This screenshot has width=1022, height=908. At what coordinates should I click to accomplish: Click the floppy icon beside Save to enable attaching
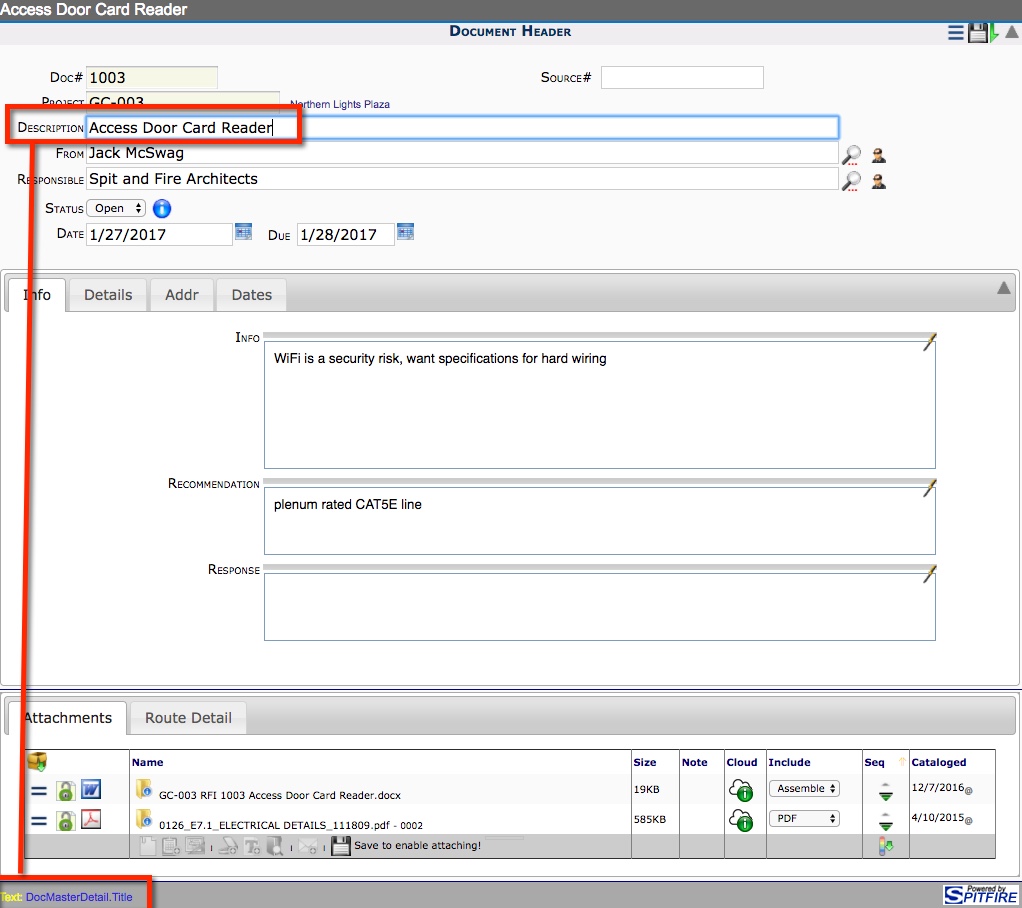(x=341, y=846)
